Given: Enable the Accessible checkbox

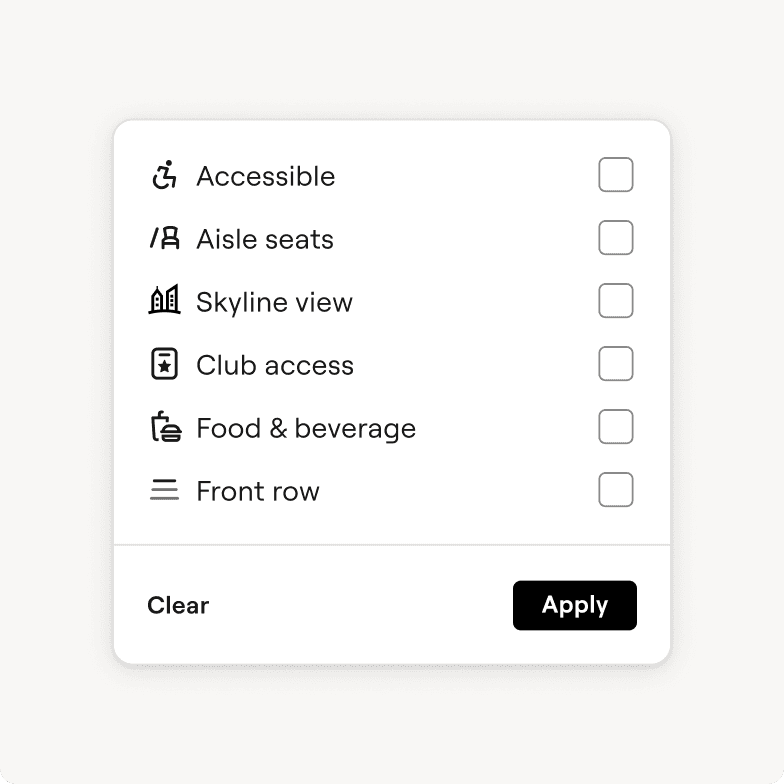Looking at the screenshot, I should click(616, 175).
